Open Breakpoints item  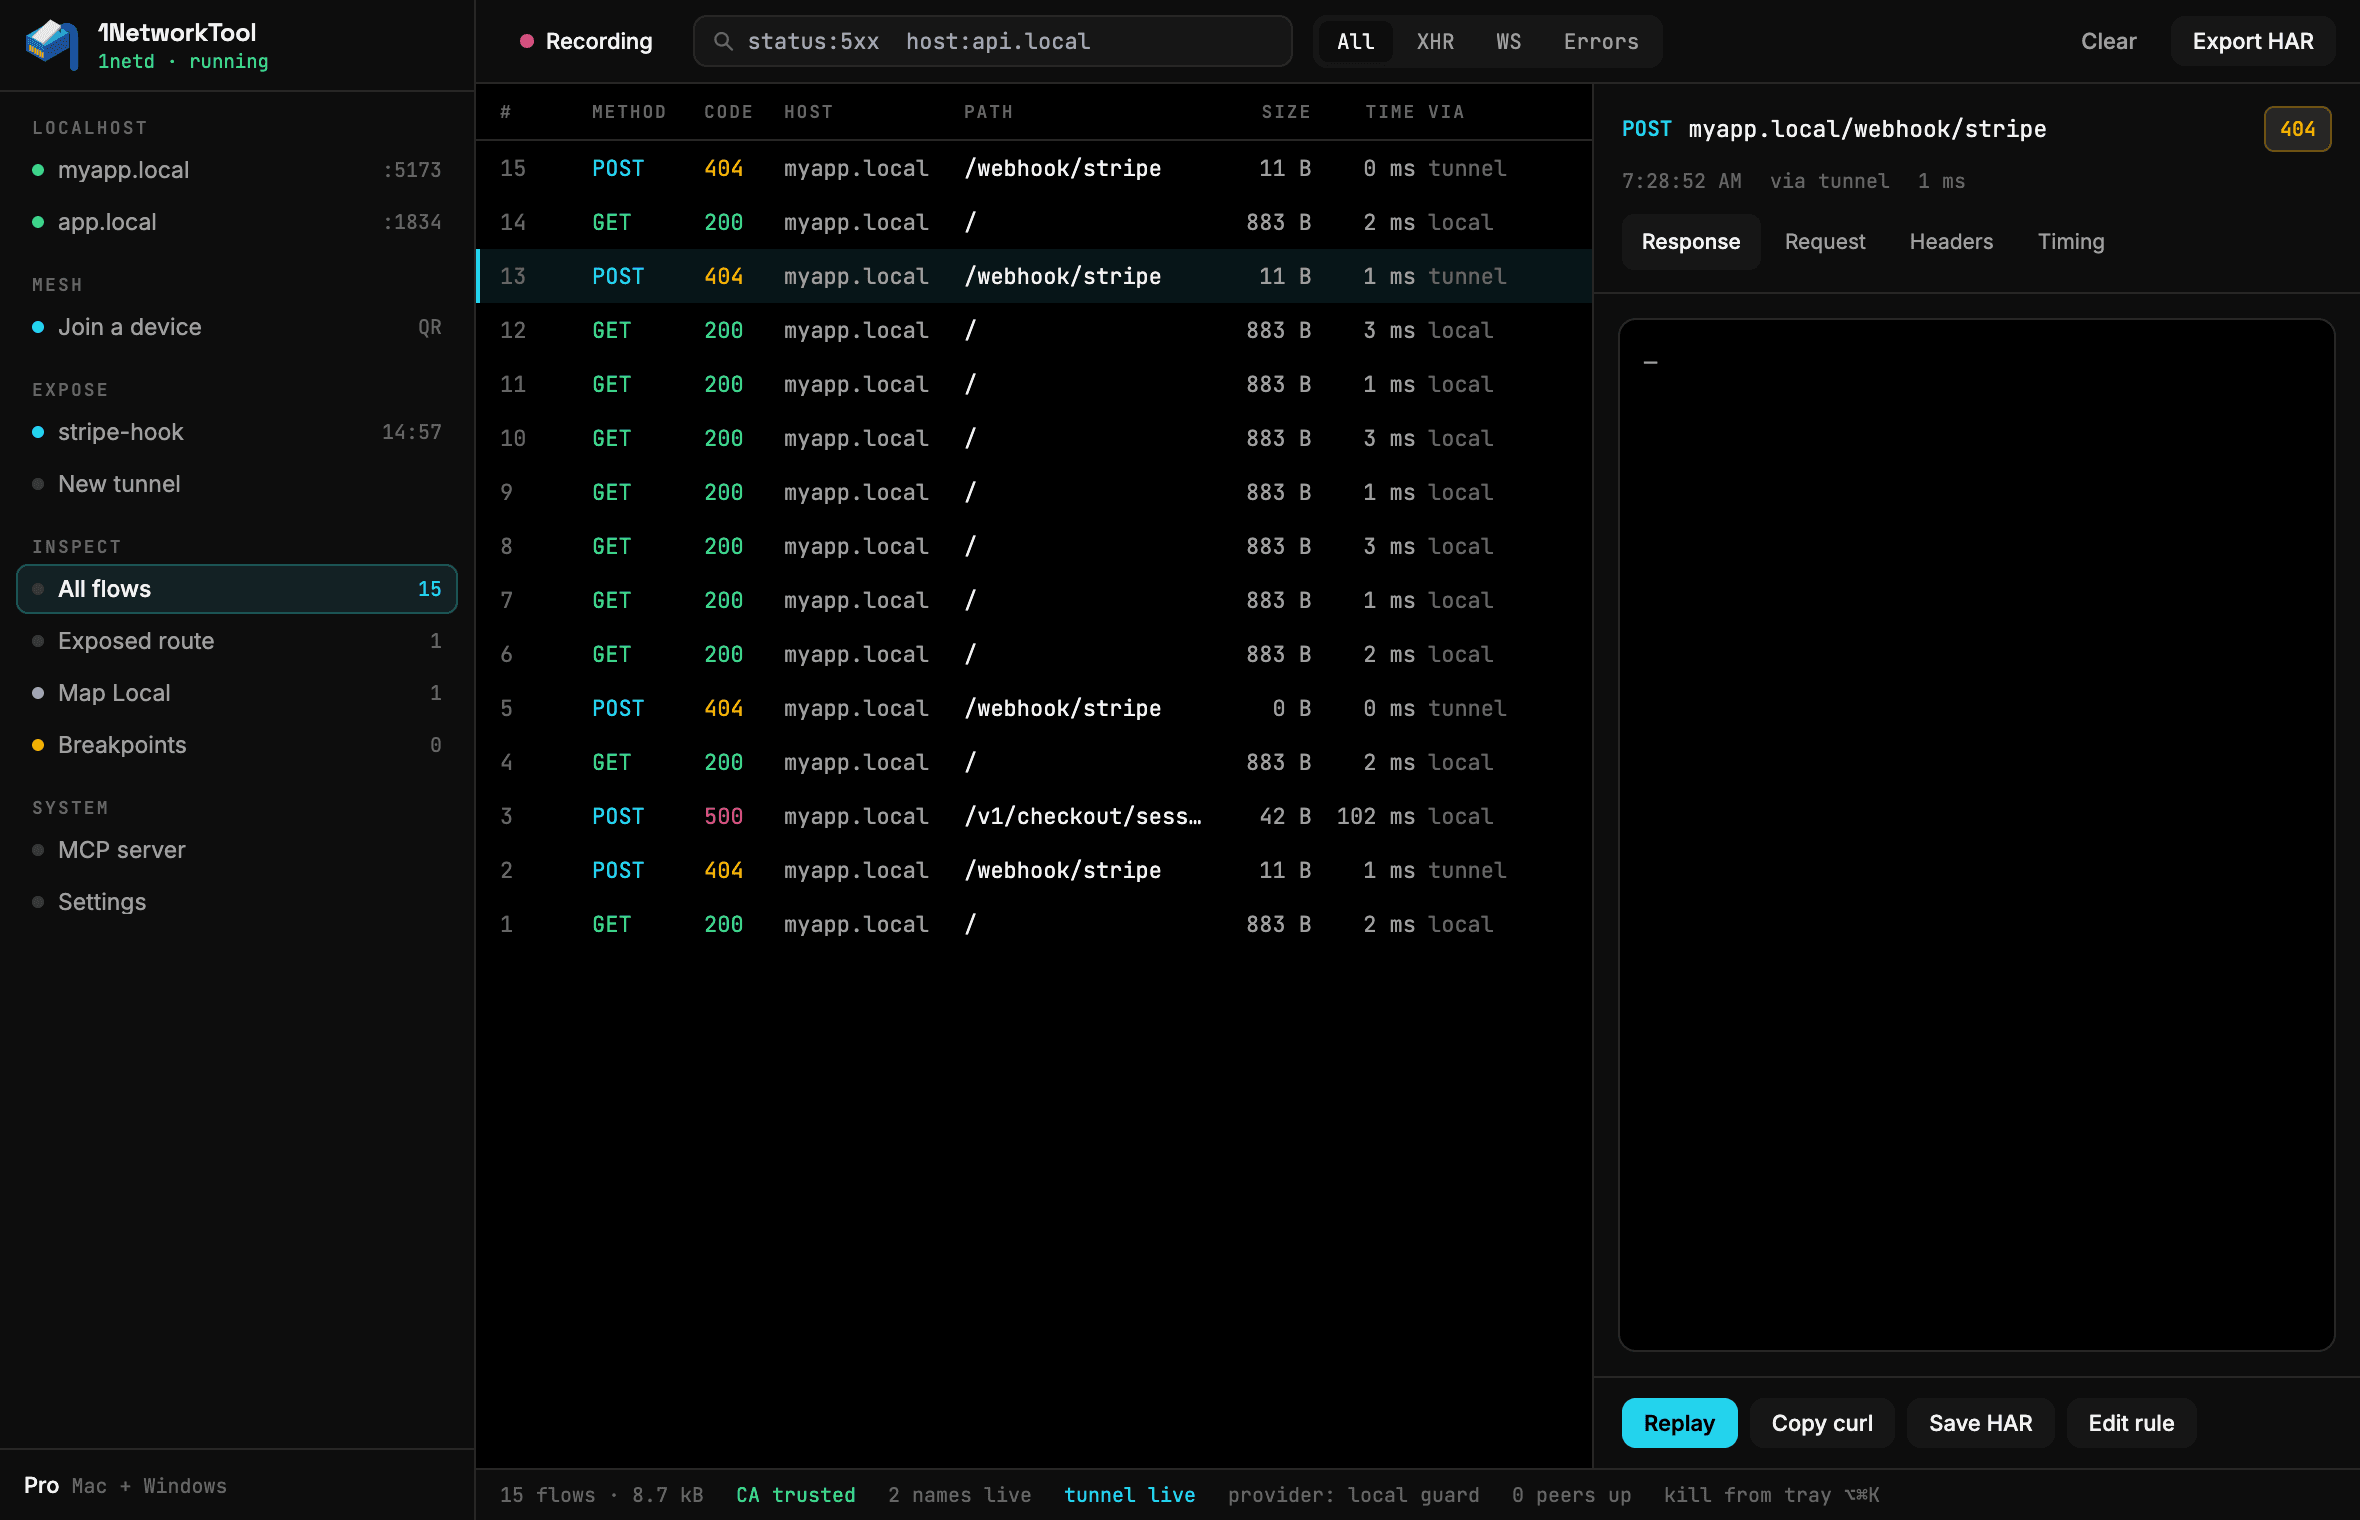pos(237,745)
